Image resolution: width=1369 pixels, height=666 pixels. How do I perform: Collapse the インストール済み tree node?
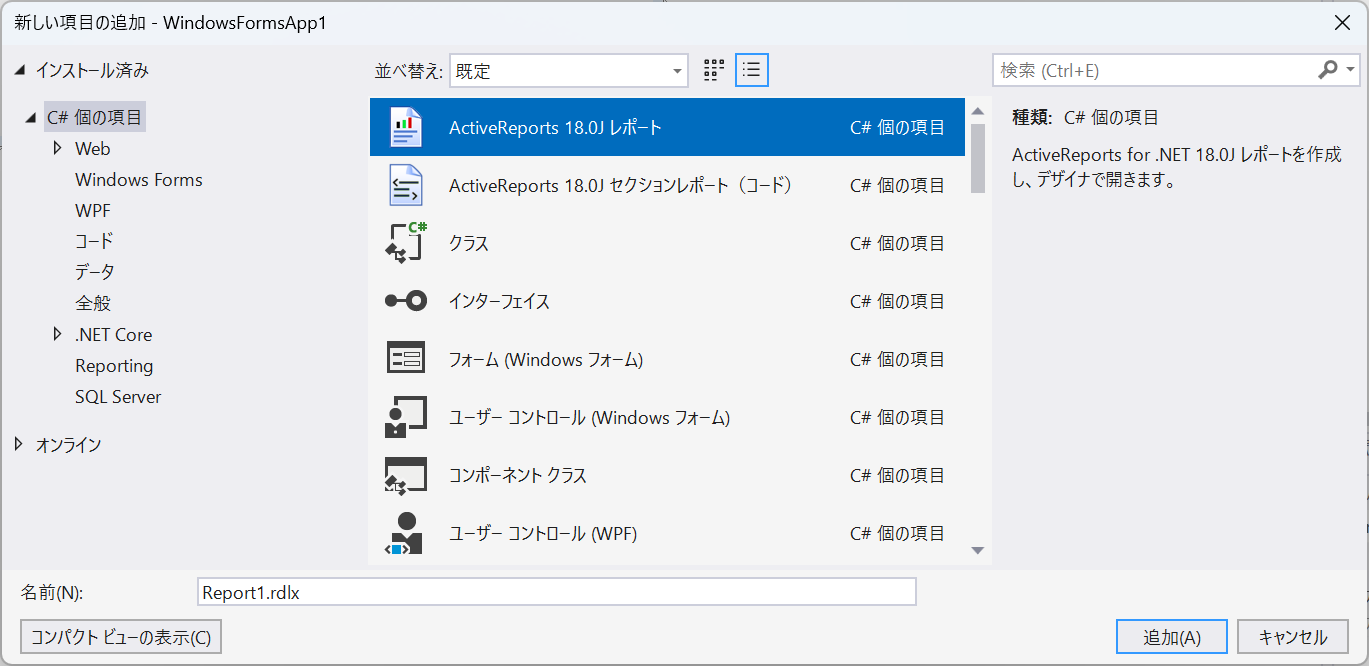pos(21,71)
